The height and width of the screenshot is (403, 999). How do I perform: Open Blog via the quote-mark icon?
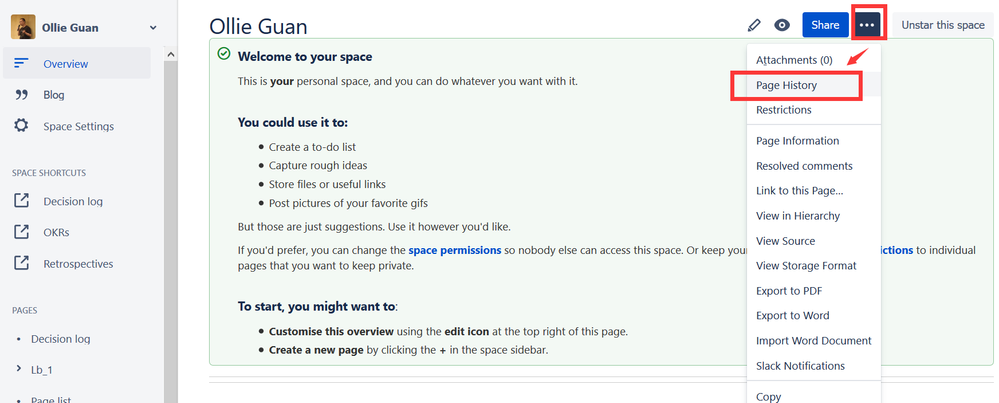click(x=22, y=94)
